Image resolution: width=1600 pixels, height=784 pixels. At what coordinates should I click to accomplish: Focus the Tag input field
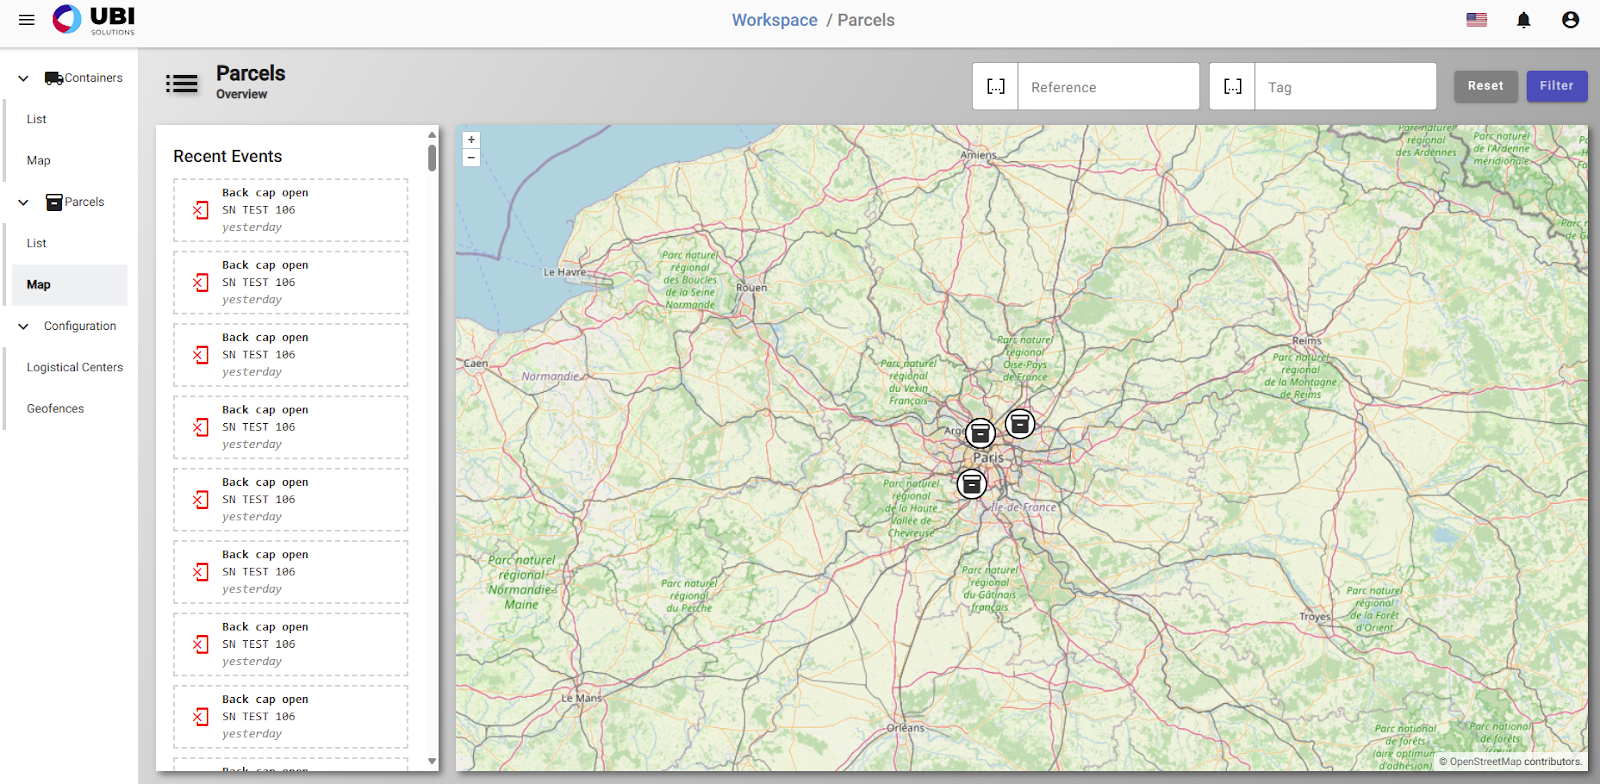coord(1346,87)
